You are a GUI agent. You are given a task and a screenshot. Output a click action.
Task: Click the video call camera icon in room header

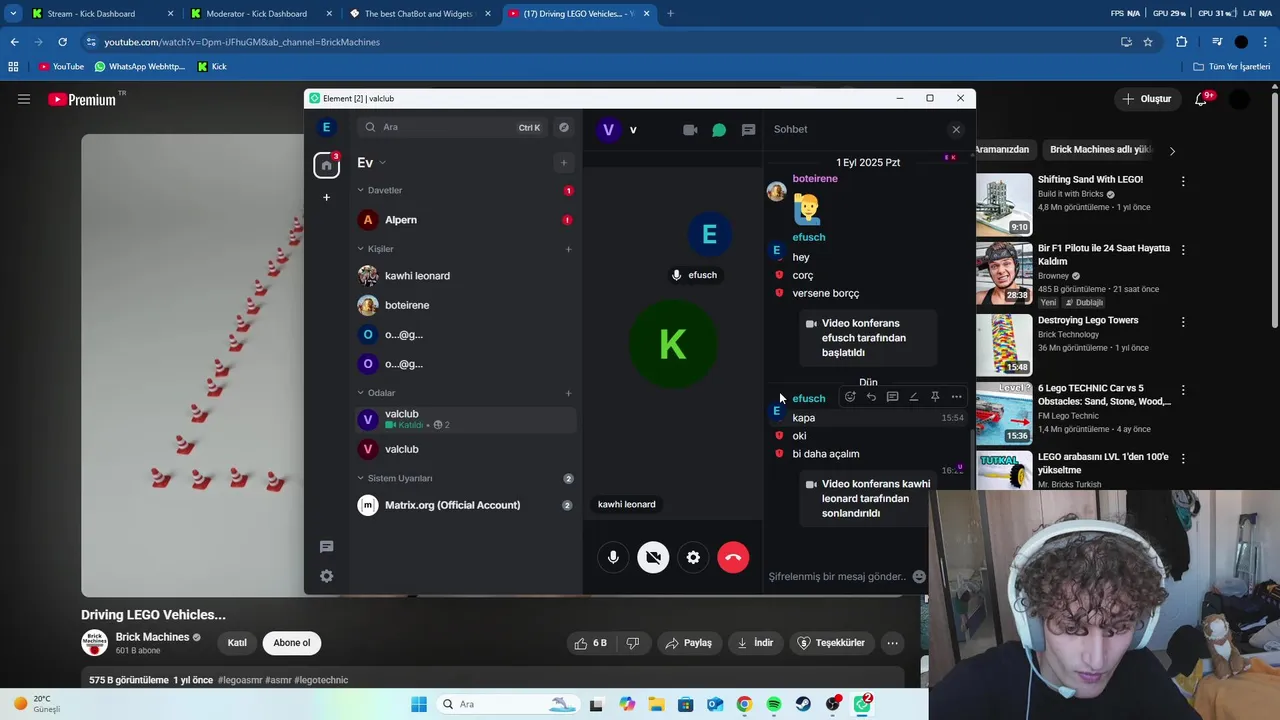690,130
